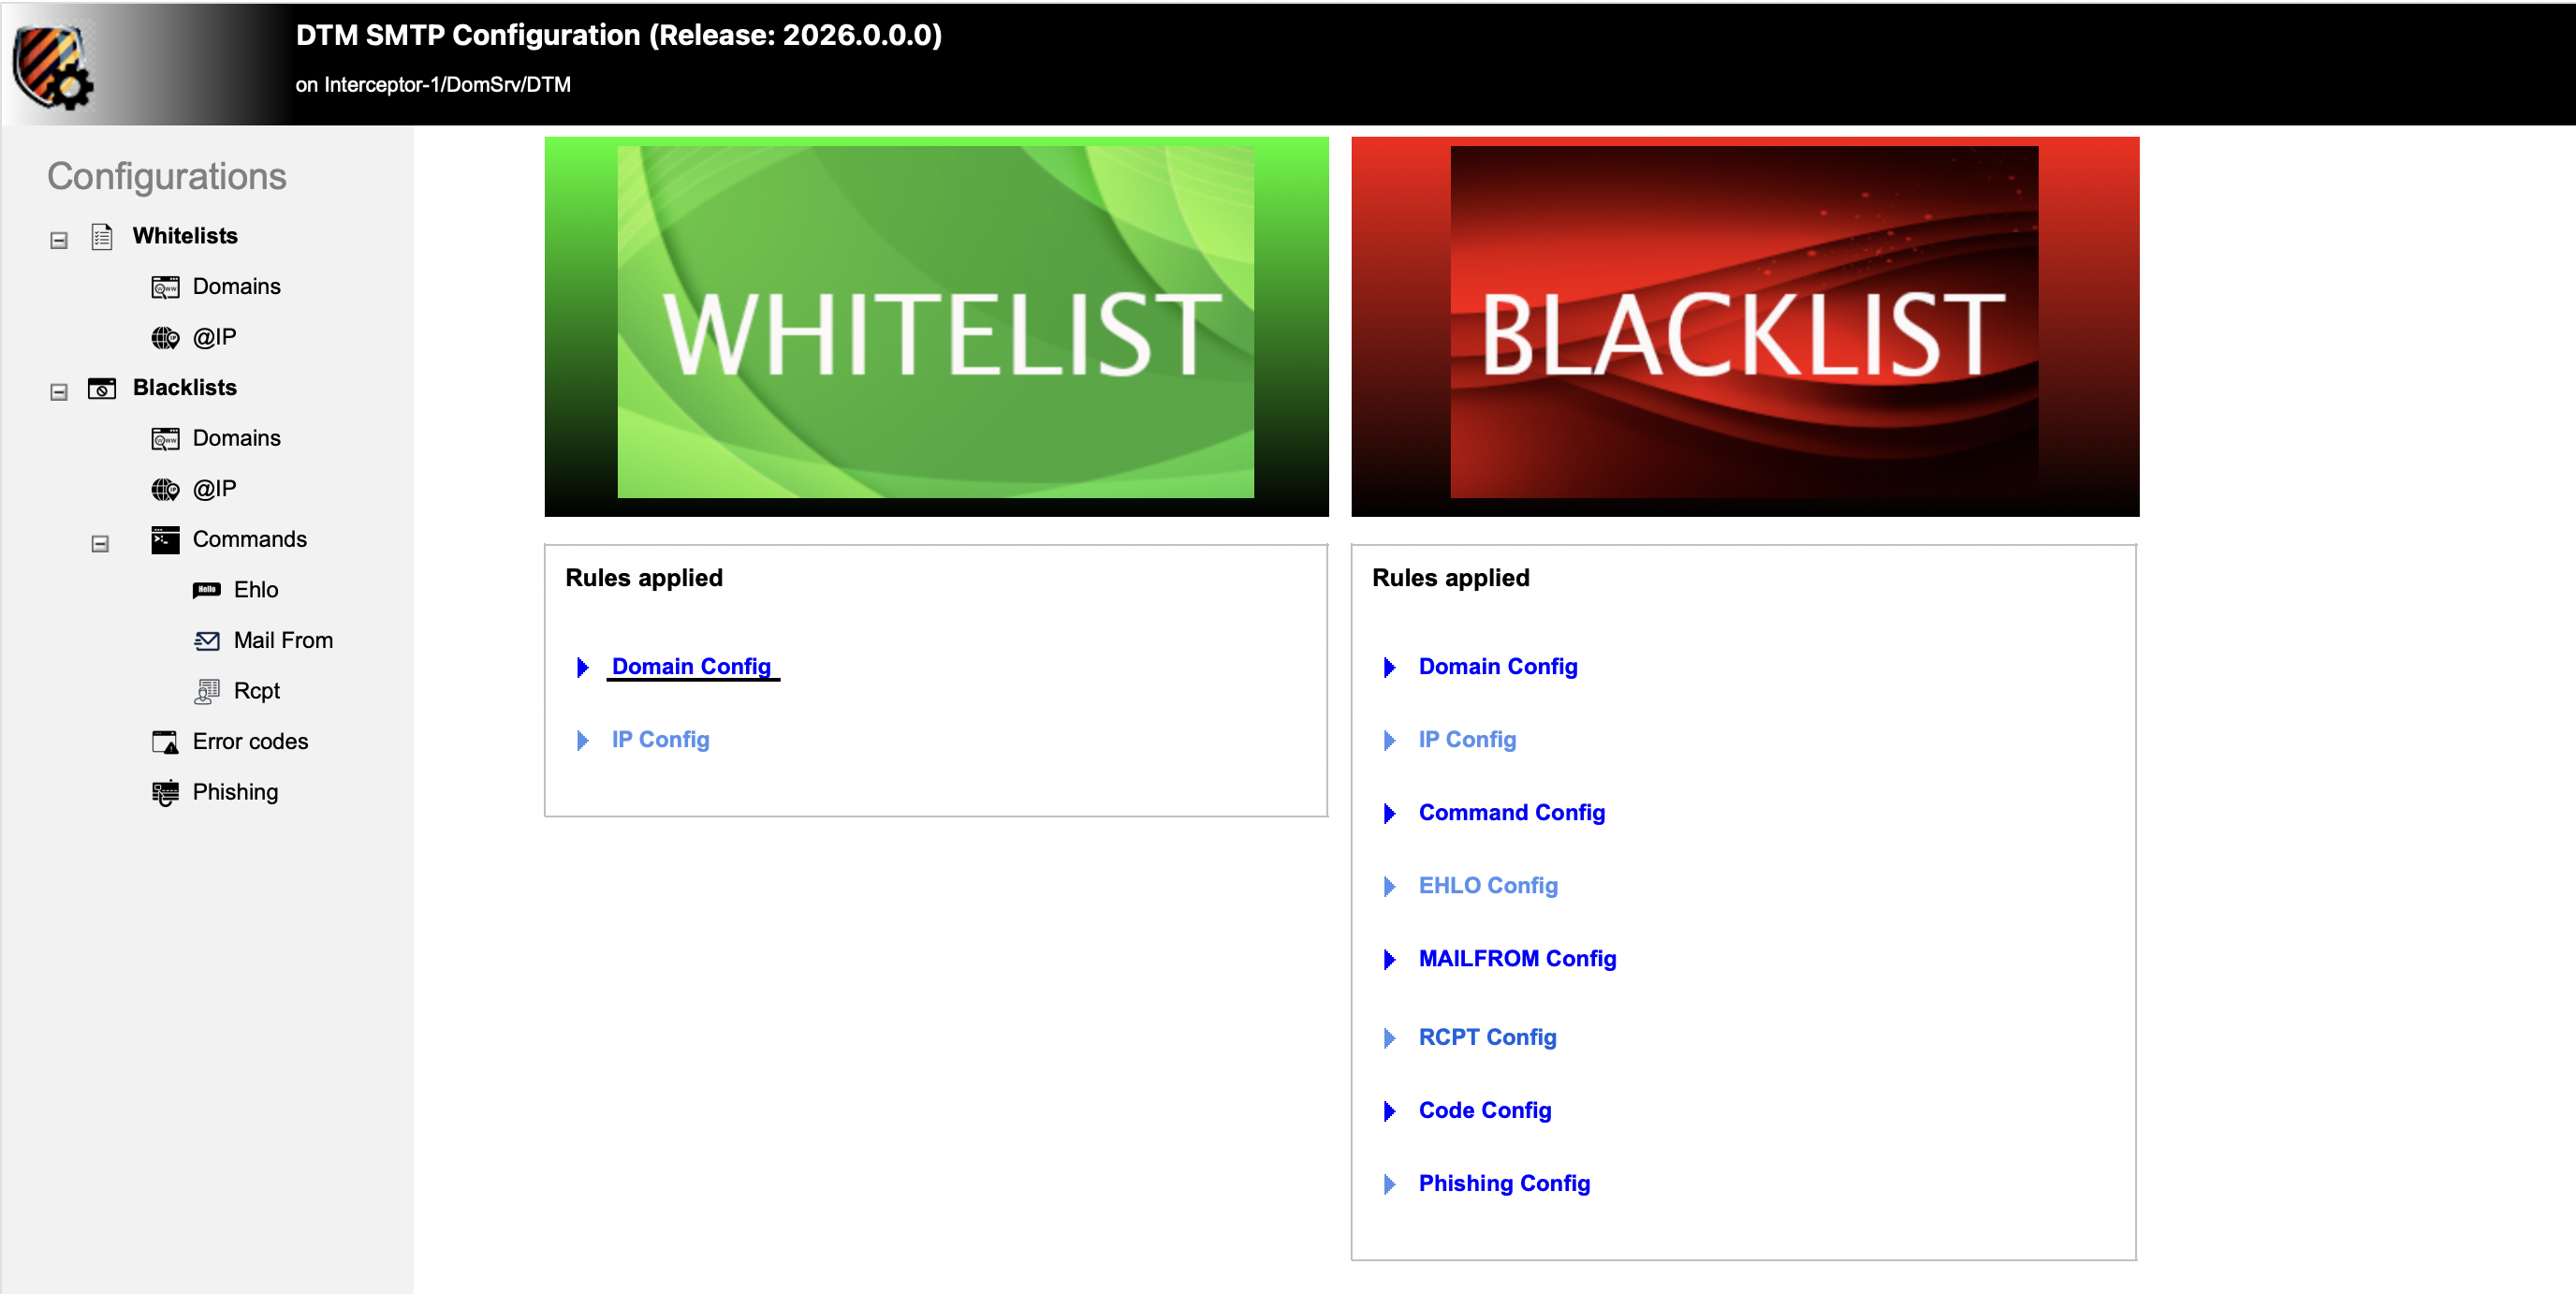
Task: Click the Mail From envelope icon
Action: click(x=206, y=641)
